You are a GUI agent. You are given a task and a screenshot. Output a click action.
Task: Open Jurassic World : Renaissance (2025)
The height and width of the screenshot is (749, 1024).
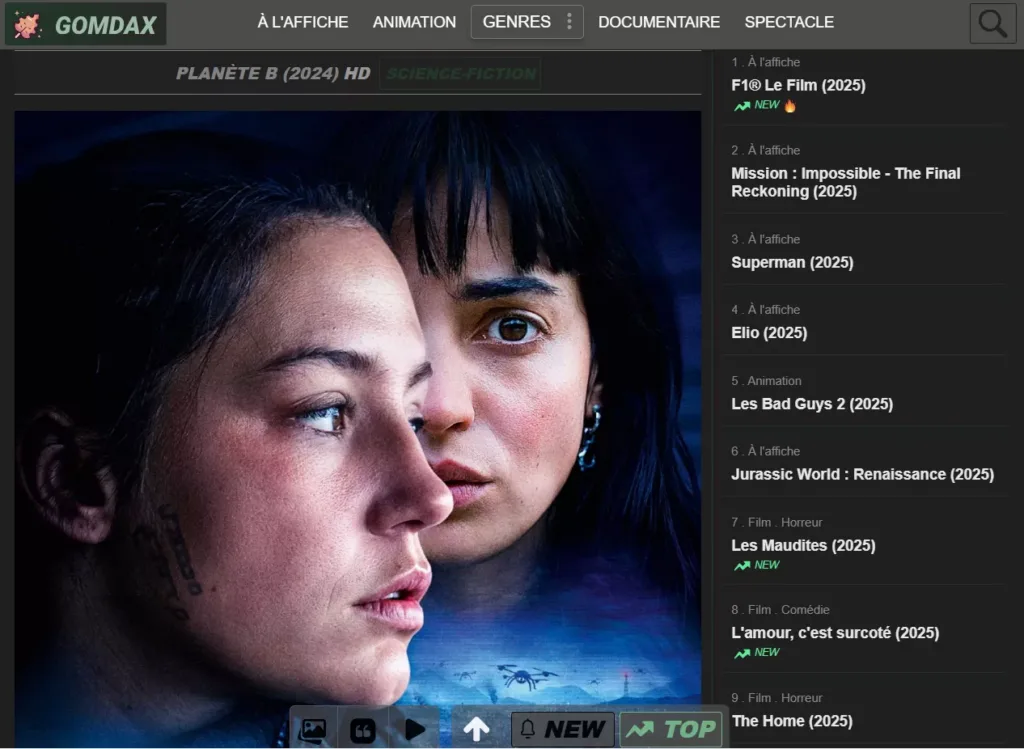(862, 474)
